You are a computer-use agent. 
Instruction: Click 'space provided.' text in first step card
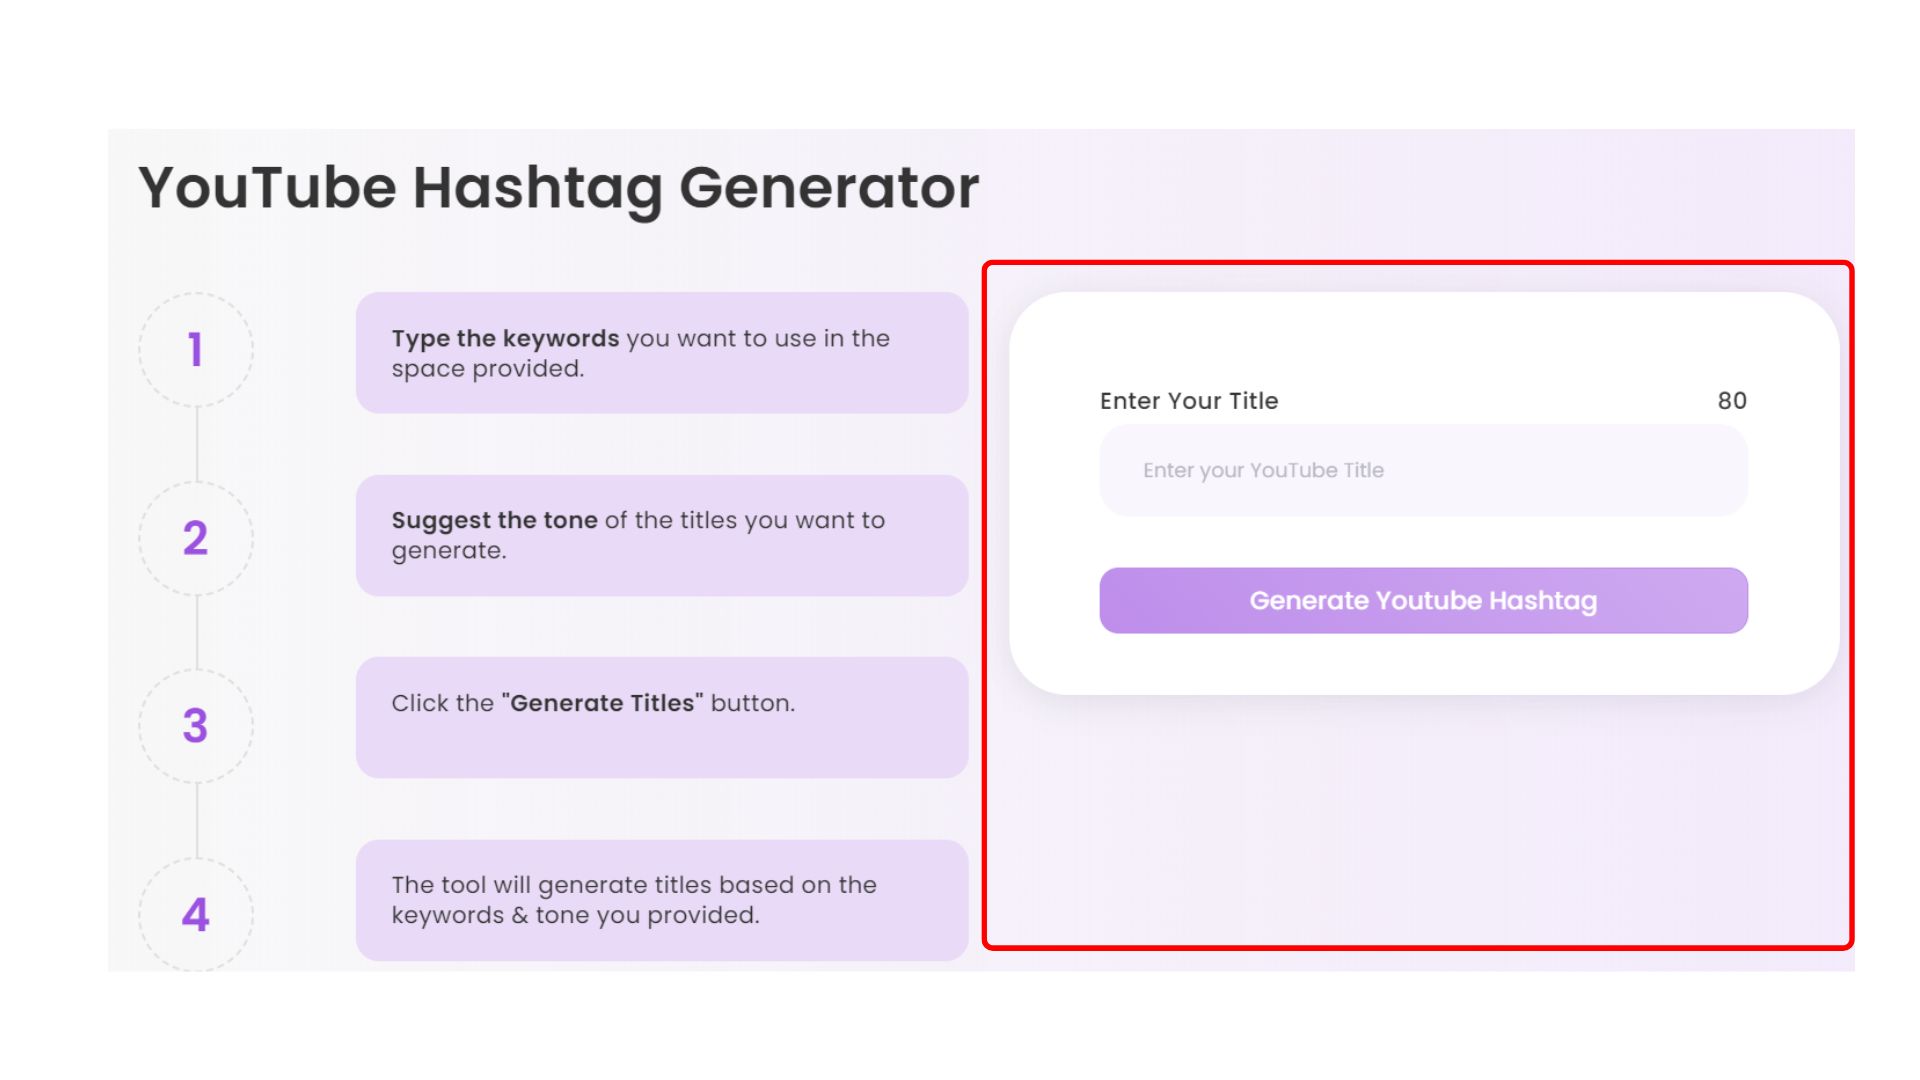487,369
